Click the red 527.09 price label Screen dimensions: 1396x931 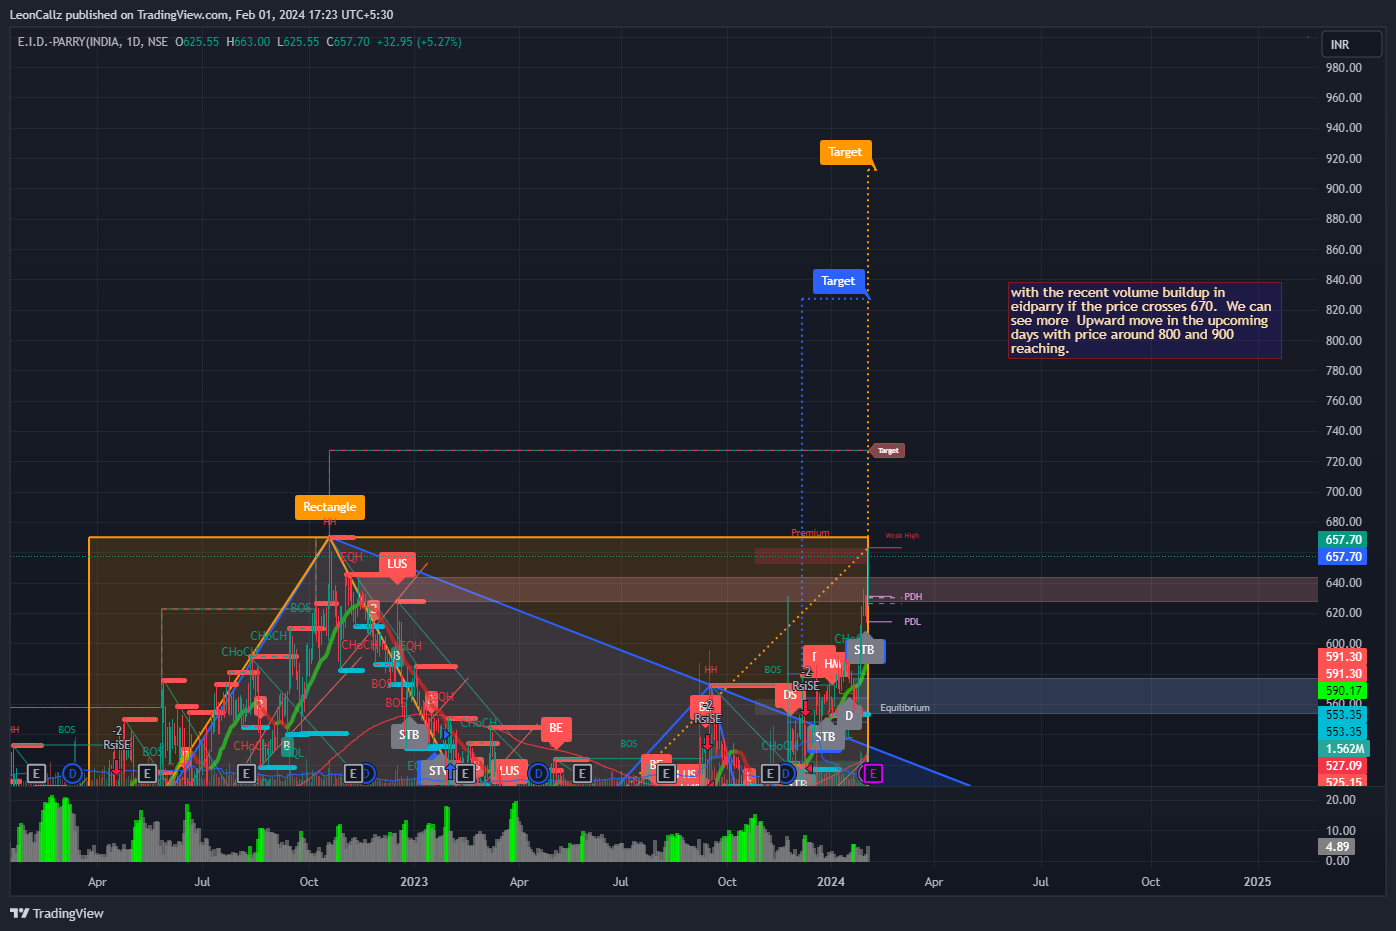pos(1343,766)
